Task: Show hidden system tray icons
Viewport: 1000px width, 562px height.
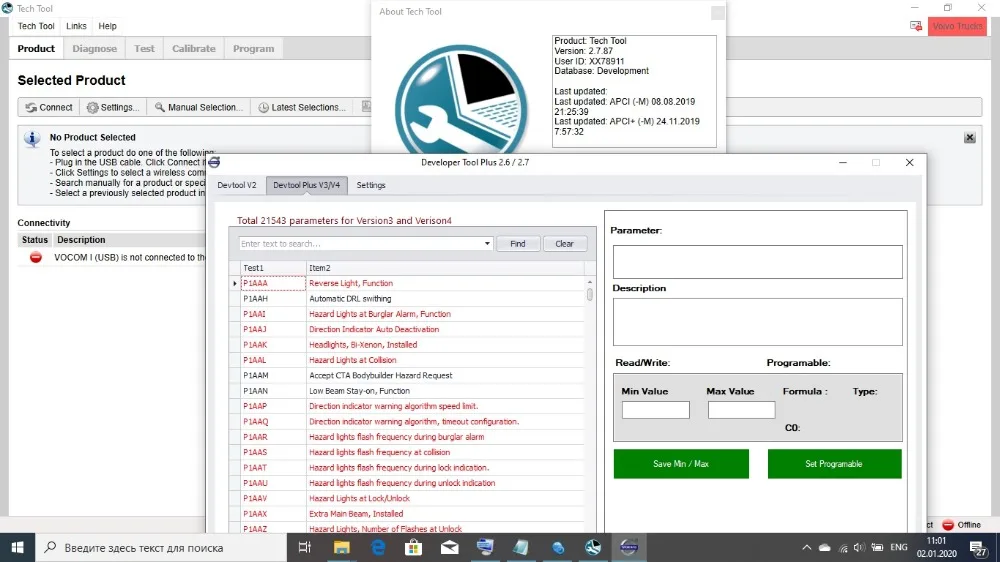Action: tap(807, 547)
